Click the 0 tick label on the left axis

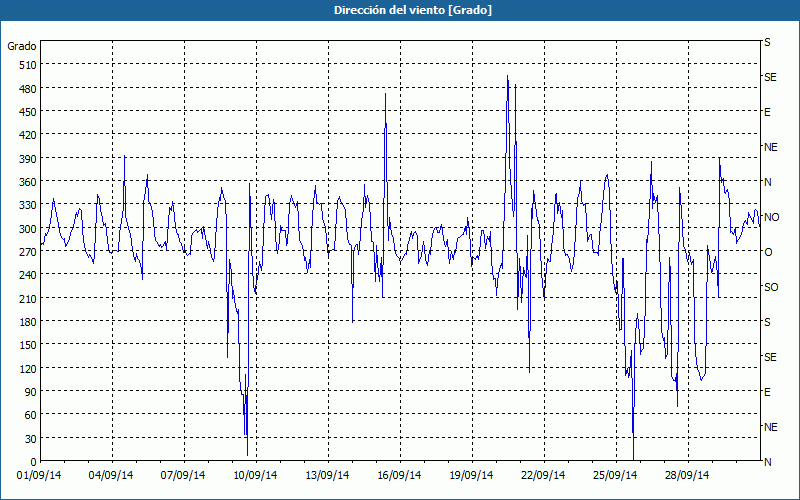(34, 462)
